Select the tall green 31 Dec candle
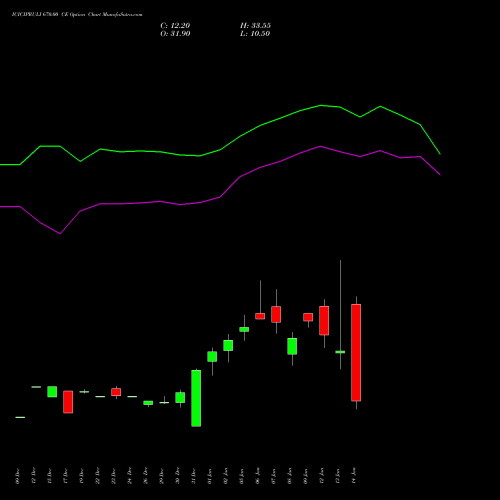500x500 pixels. pyautogui.click(x=196, y=398)
